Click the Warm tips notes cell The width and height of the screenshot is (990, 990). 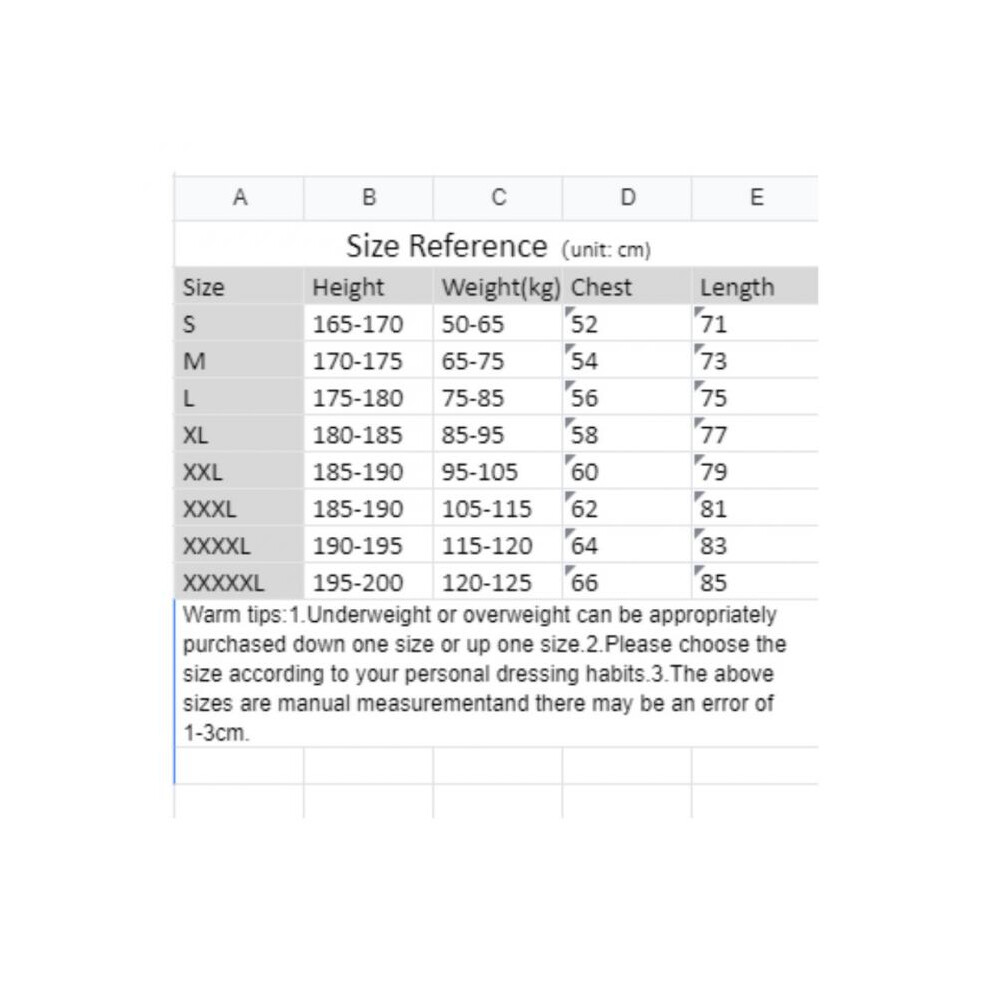pos(496,674)
